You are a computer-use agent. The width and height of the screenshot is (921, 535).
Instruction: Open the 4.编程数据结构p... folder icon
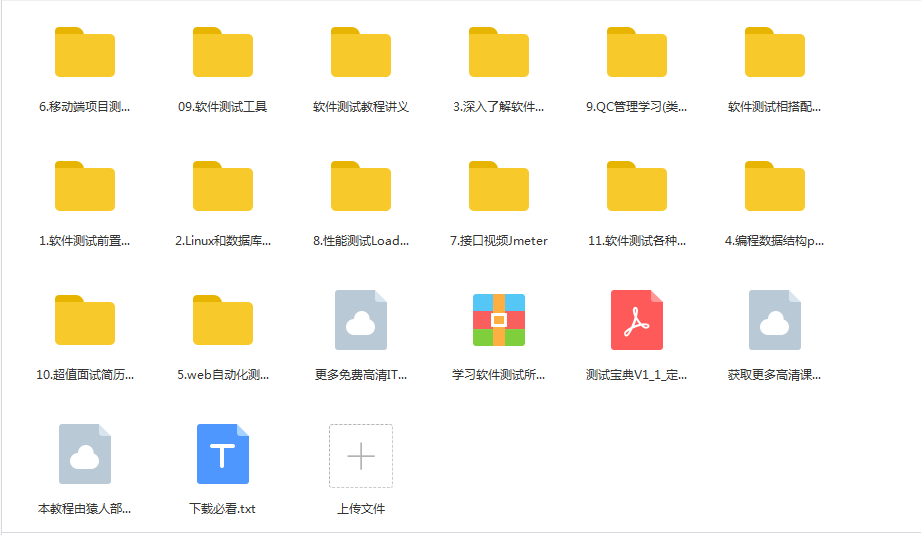click(x=775, y=186)
